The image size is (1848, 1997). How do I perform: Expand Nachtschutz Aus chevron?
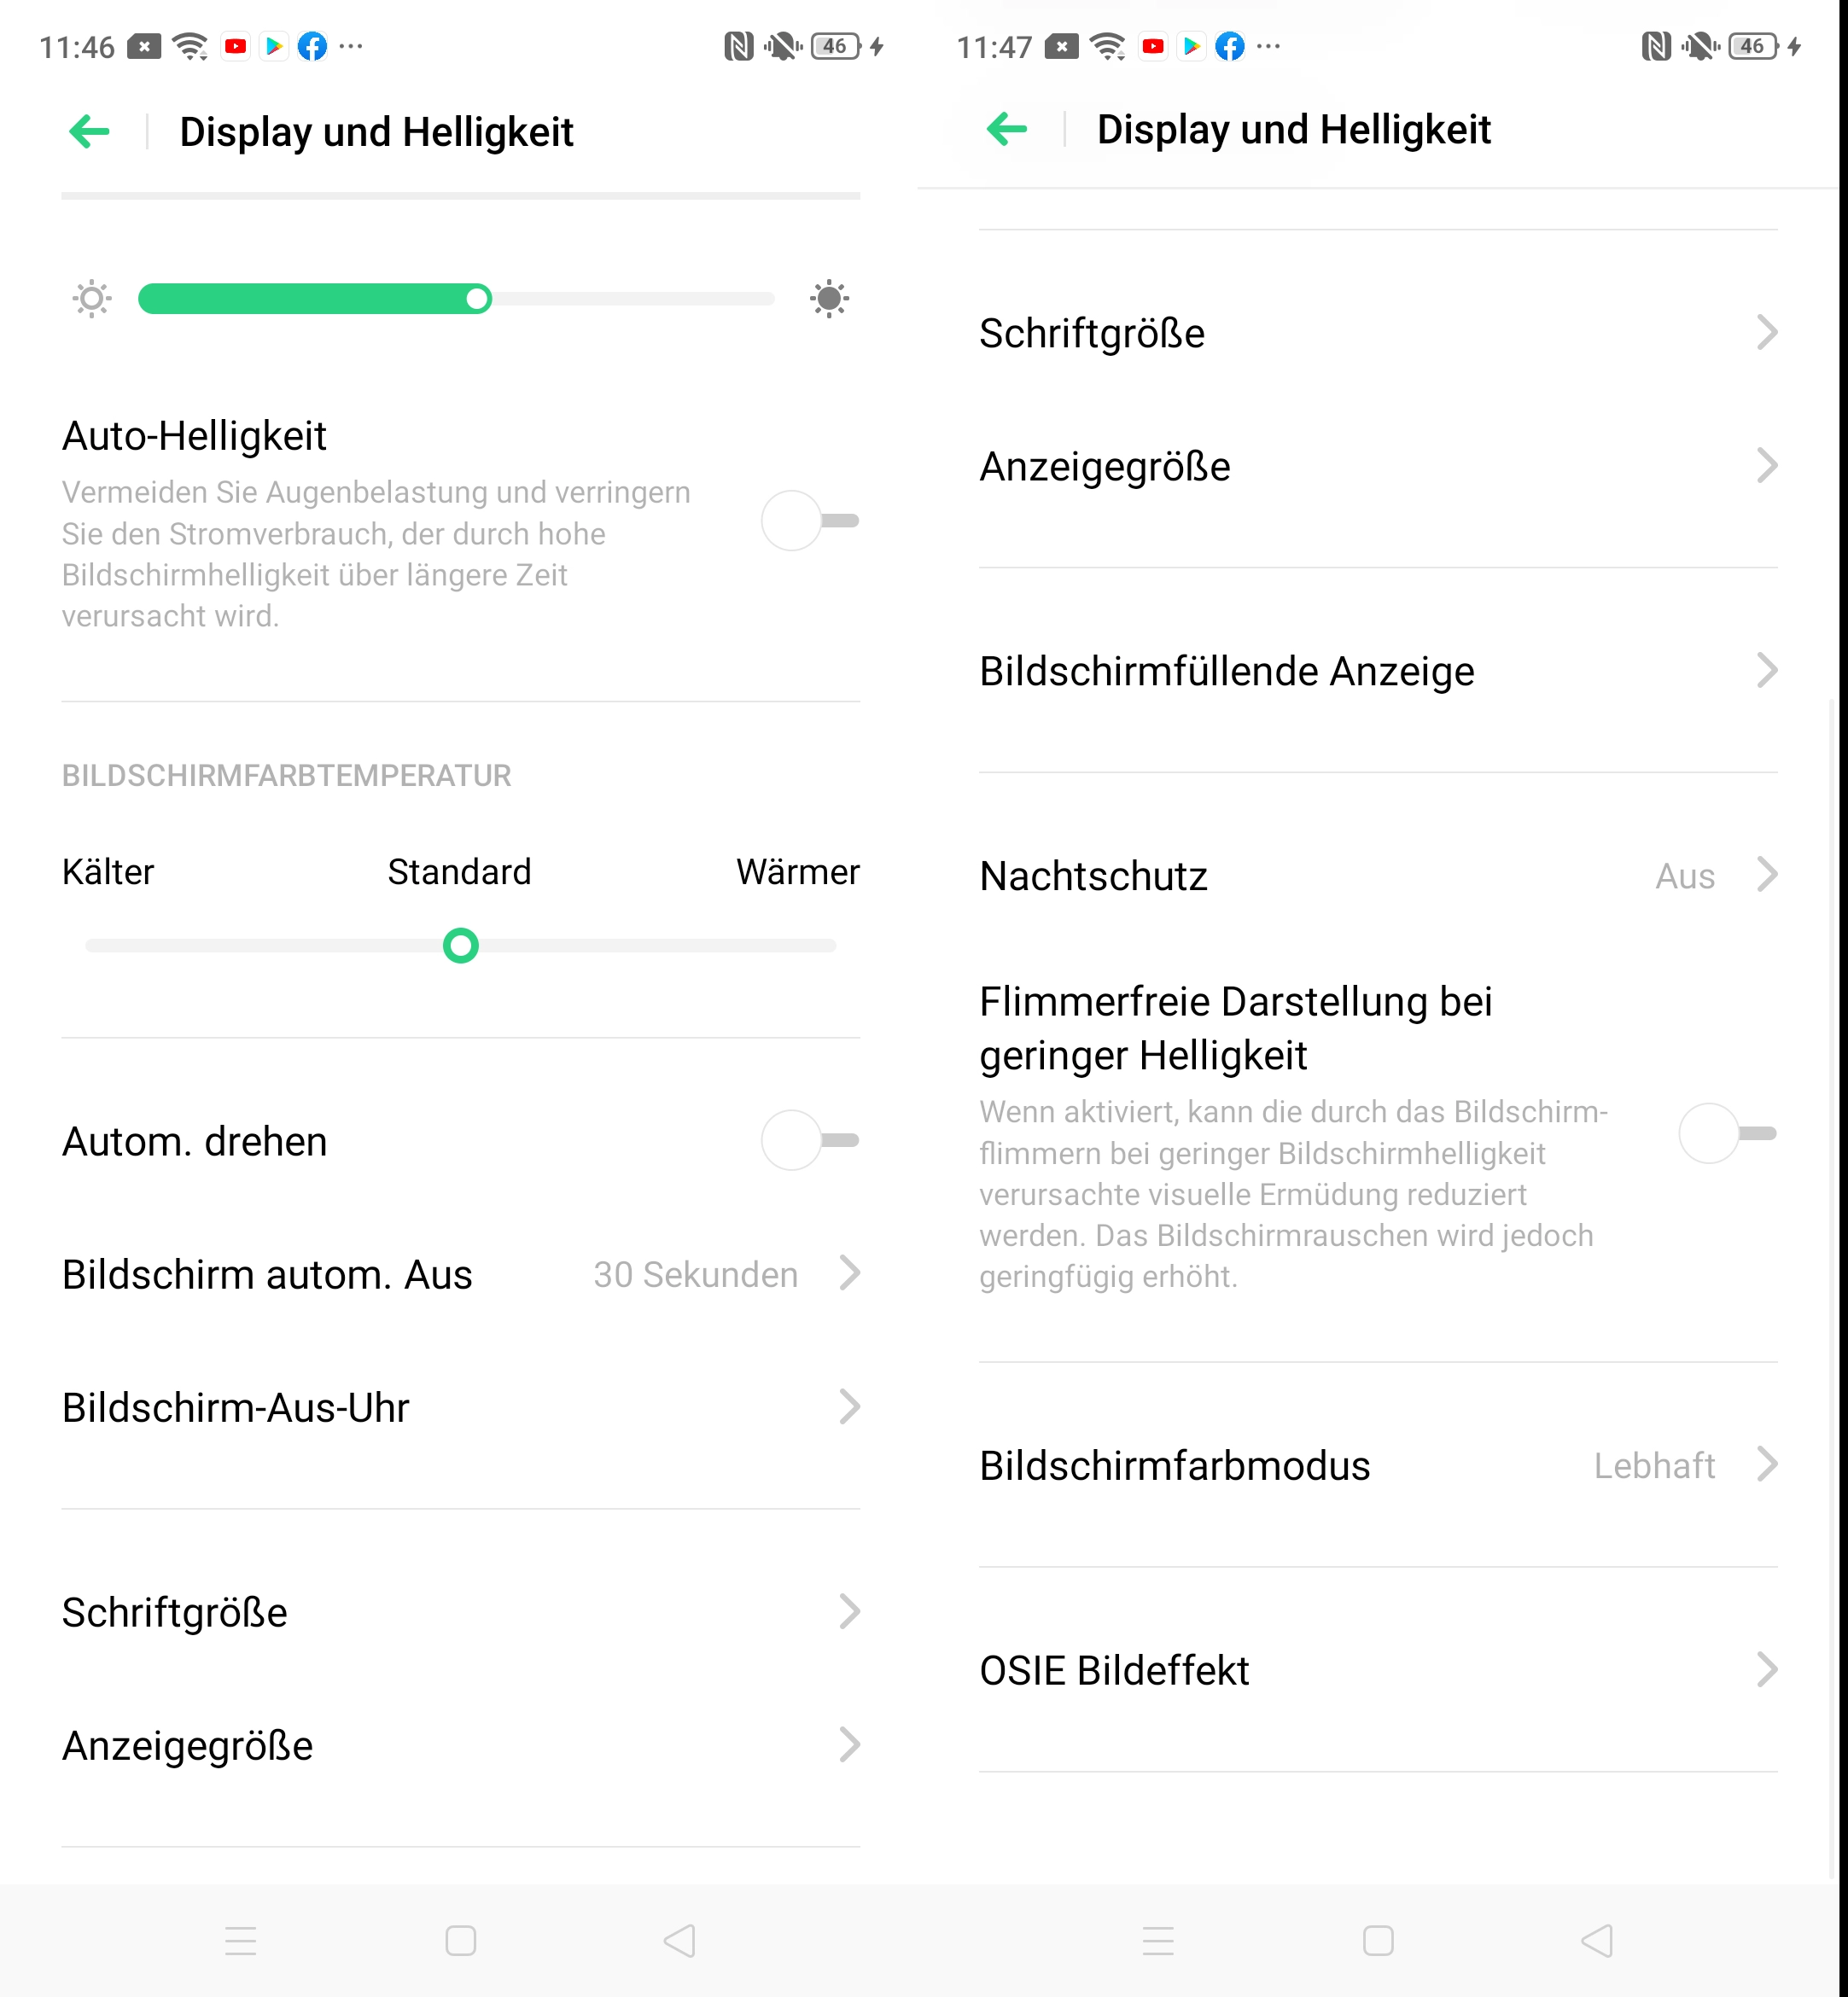coord(1767,875)
